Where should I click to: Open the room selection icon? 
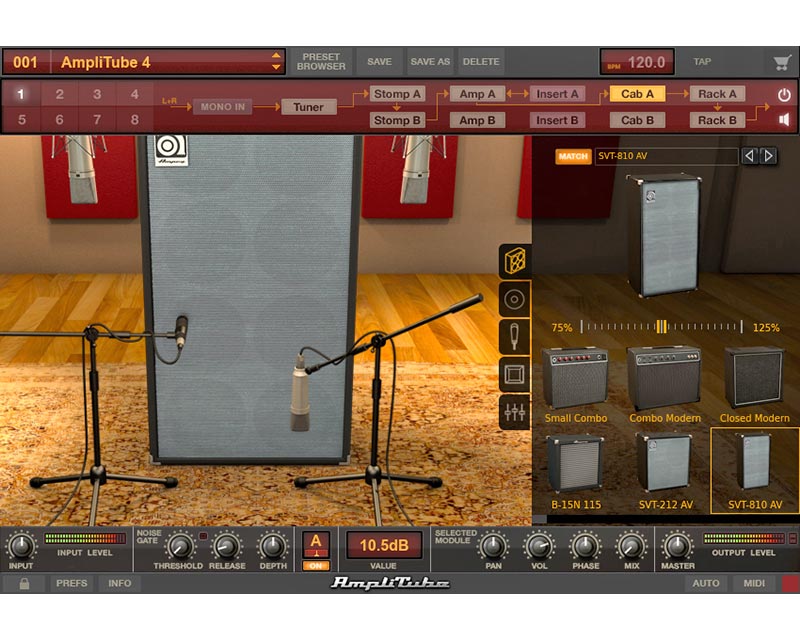(x=514, y=374)
